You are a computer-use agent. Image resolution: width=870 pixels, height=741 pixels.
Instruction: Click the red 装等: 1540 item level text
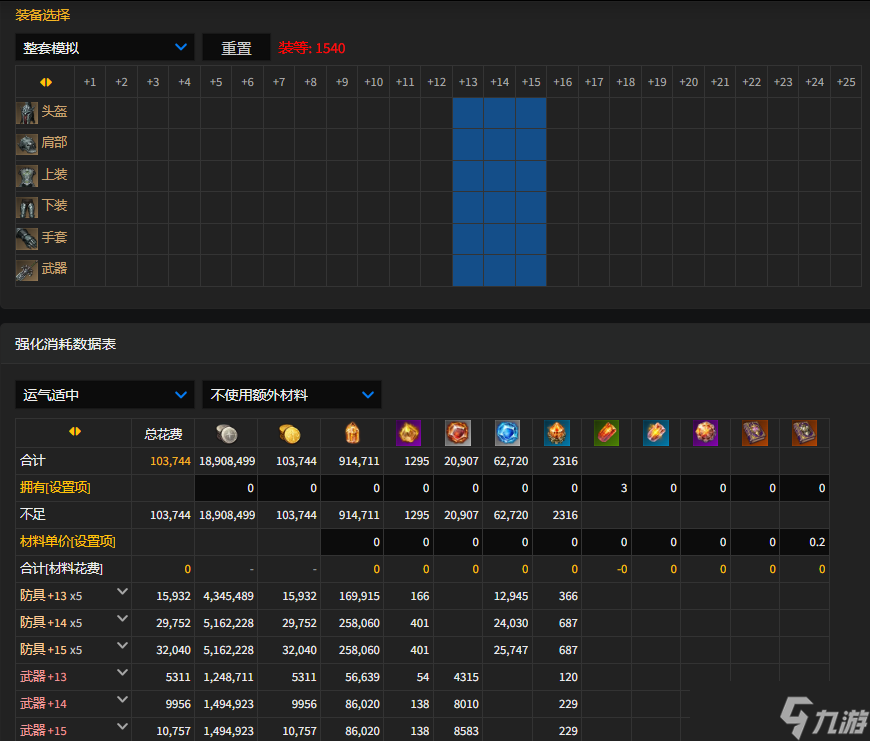tap(312, 48)
